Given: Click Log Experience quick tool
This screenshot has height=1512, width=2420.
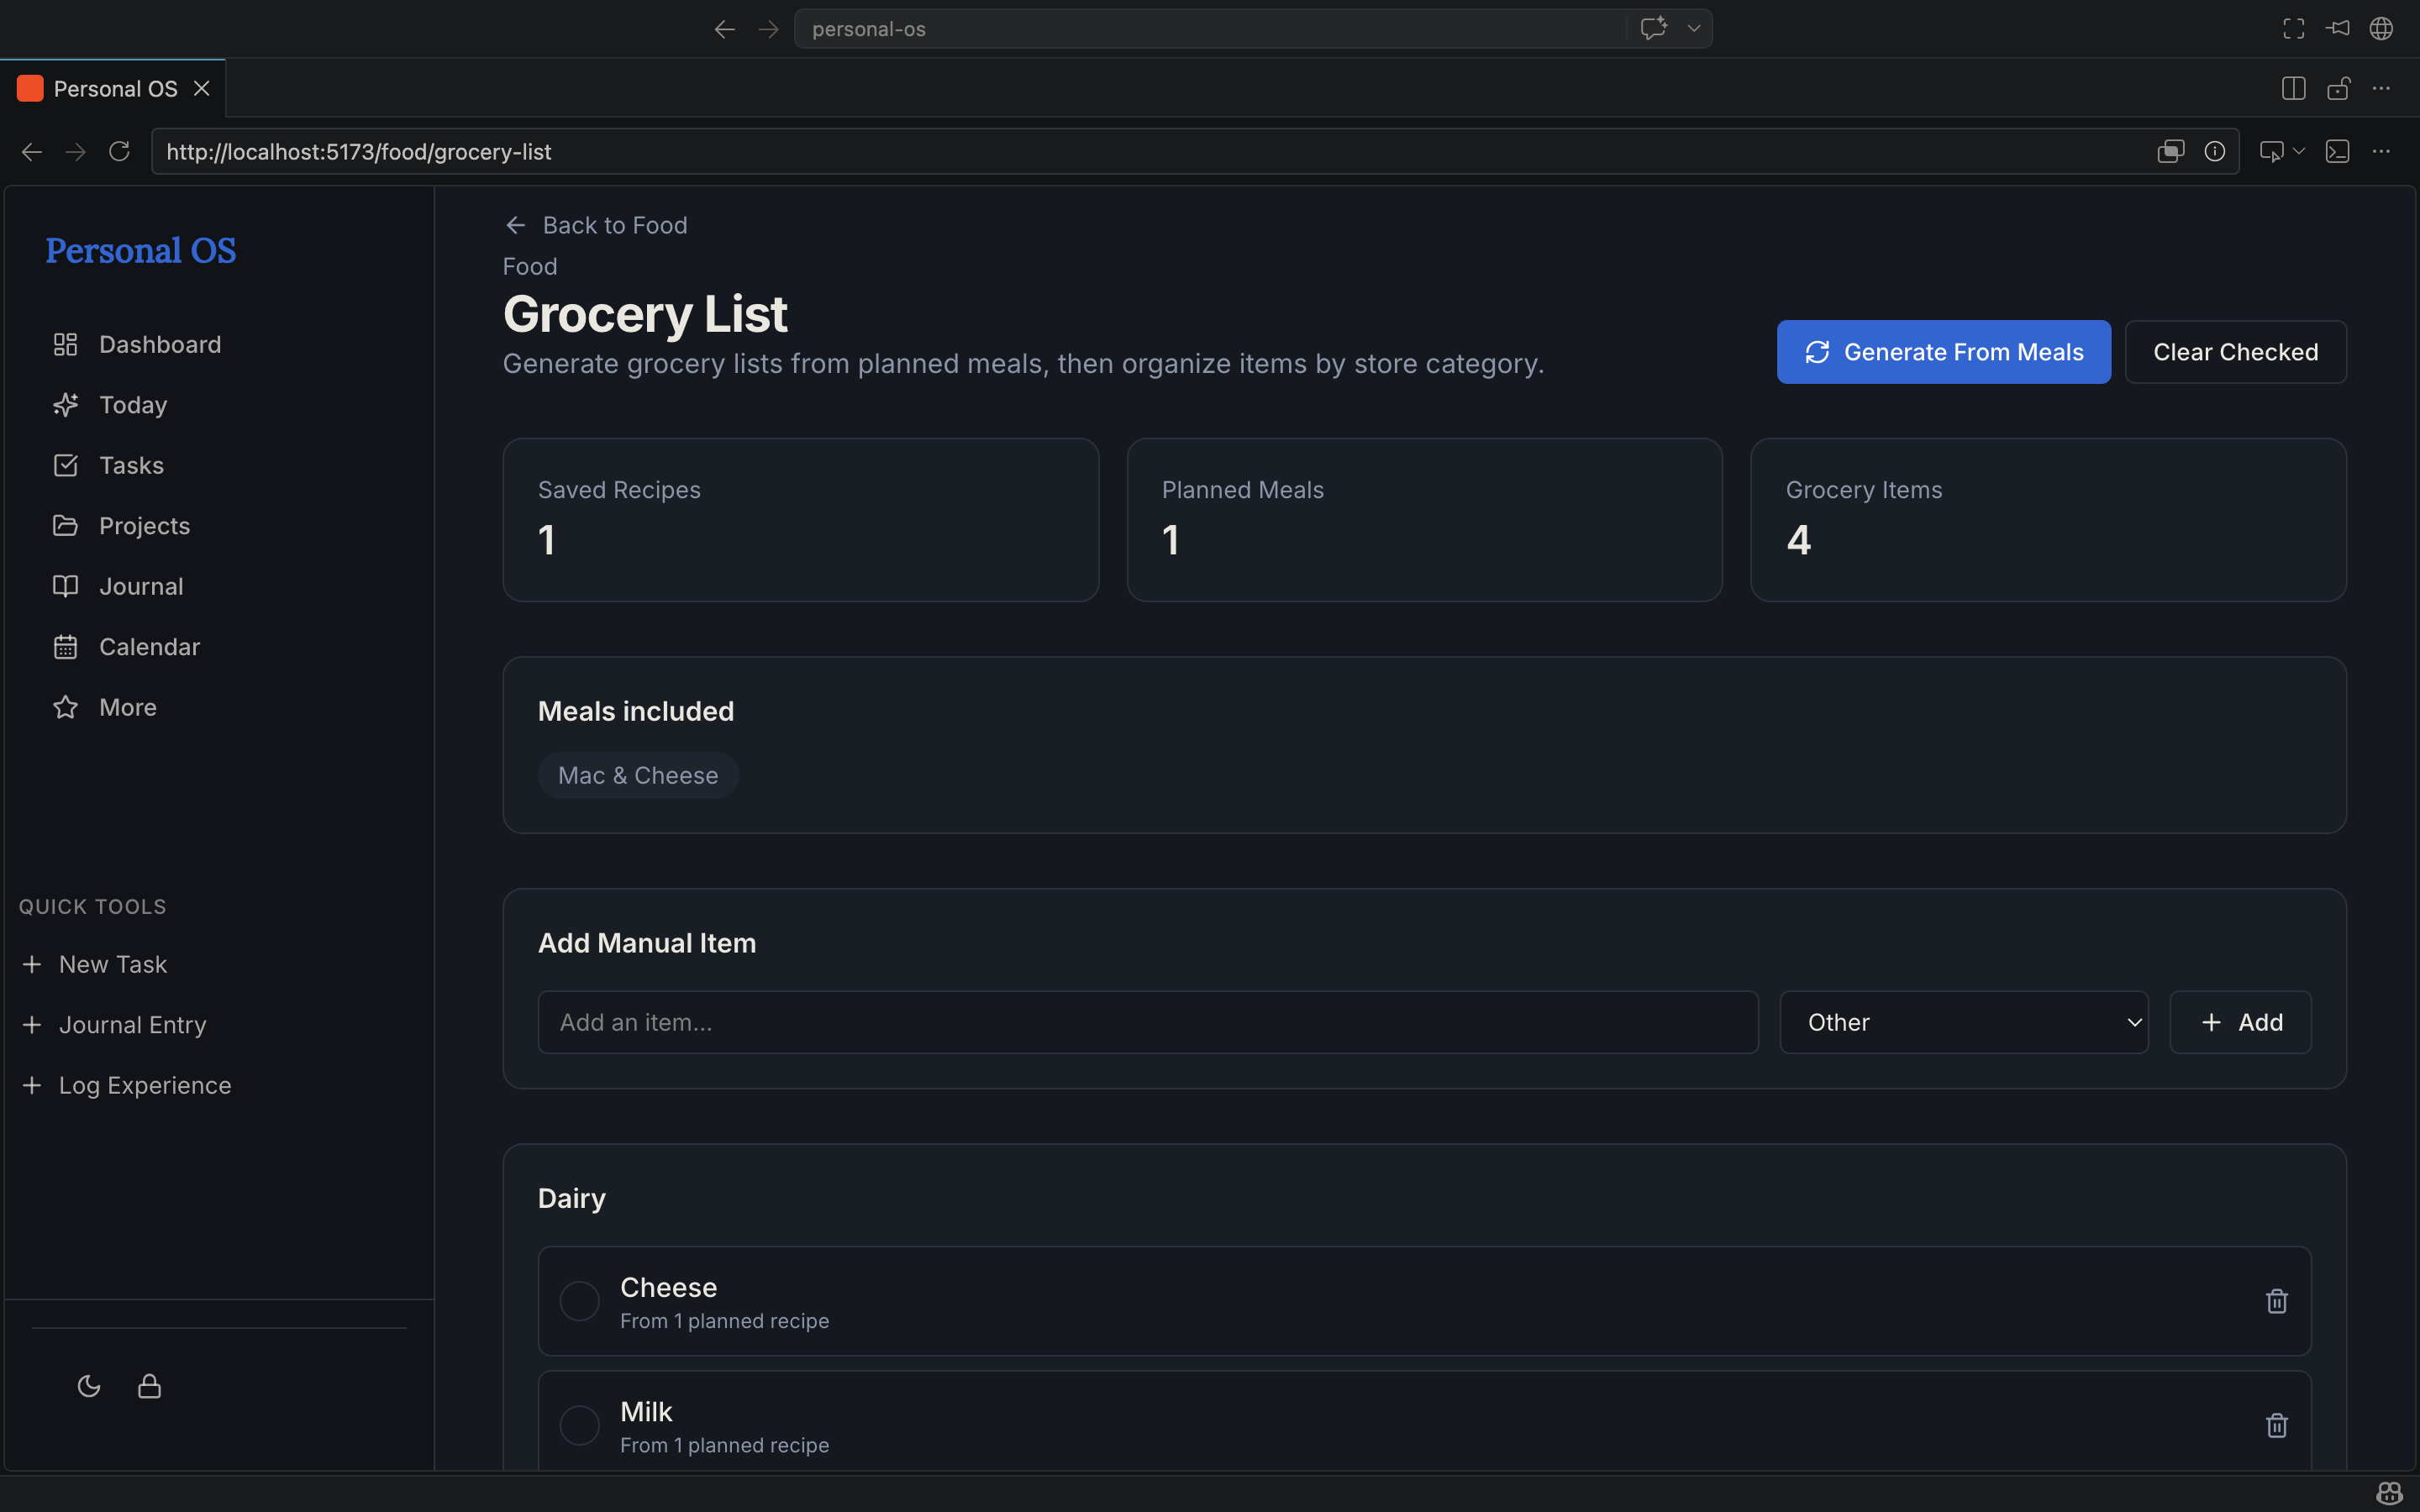Looking at the screenshot, I should coord(126,1085).
